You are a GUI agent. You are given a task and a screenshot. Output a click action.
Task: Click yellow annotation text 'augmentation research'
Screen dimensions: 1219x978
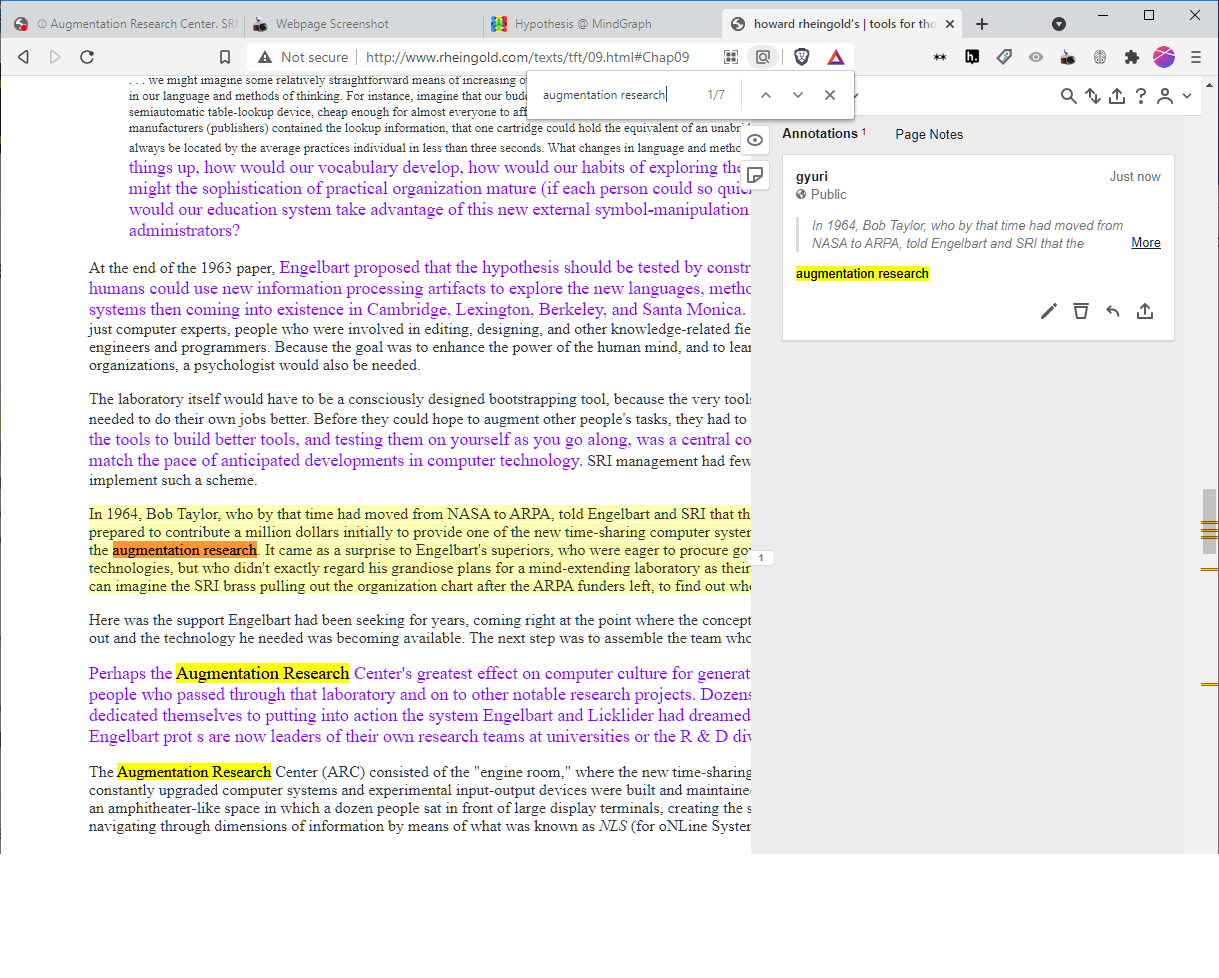(x=862, y=274)
